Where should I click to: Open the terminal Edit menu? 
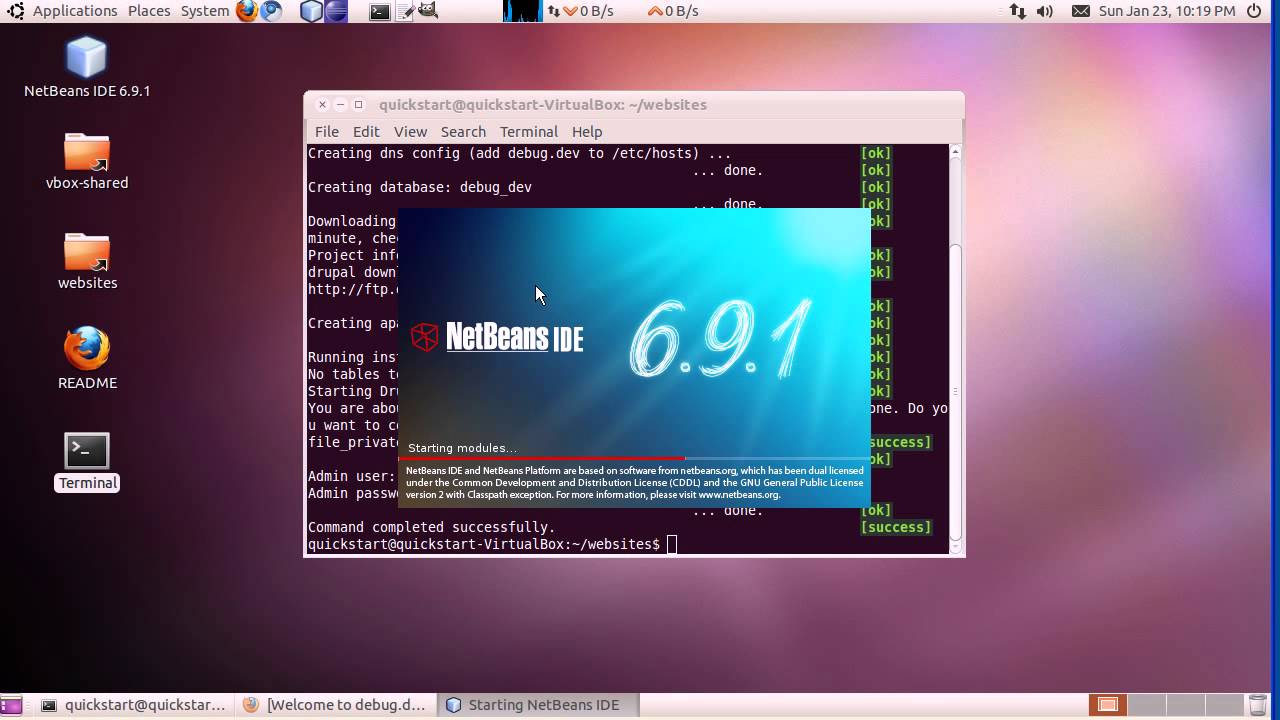click(x=366, y=131)
